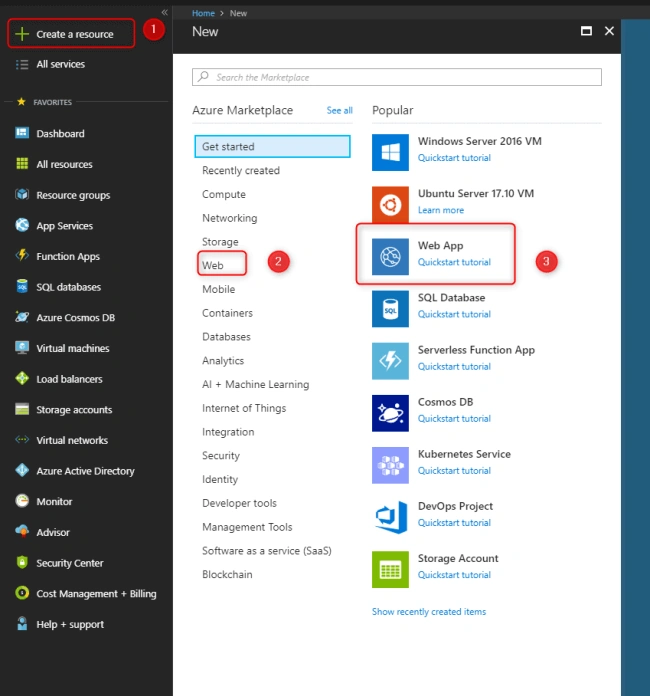This screenshot has width=650, height=696.
Task: Select Software as a service (SaaS)
Action: (267, 551)
